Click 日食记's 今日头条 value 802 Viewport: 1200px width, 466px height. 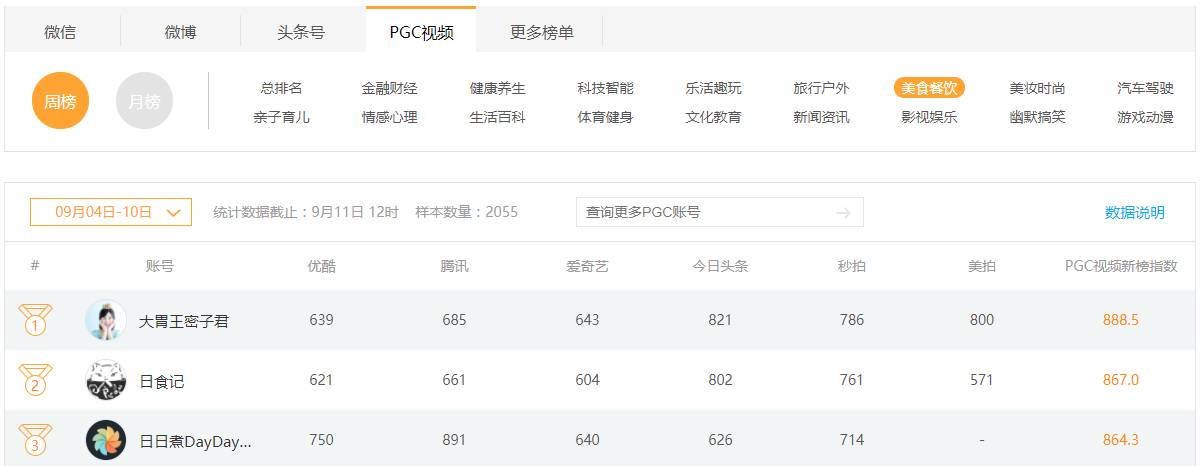point(720,380)
